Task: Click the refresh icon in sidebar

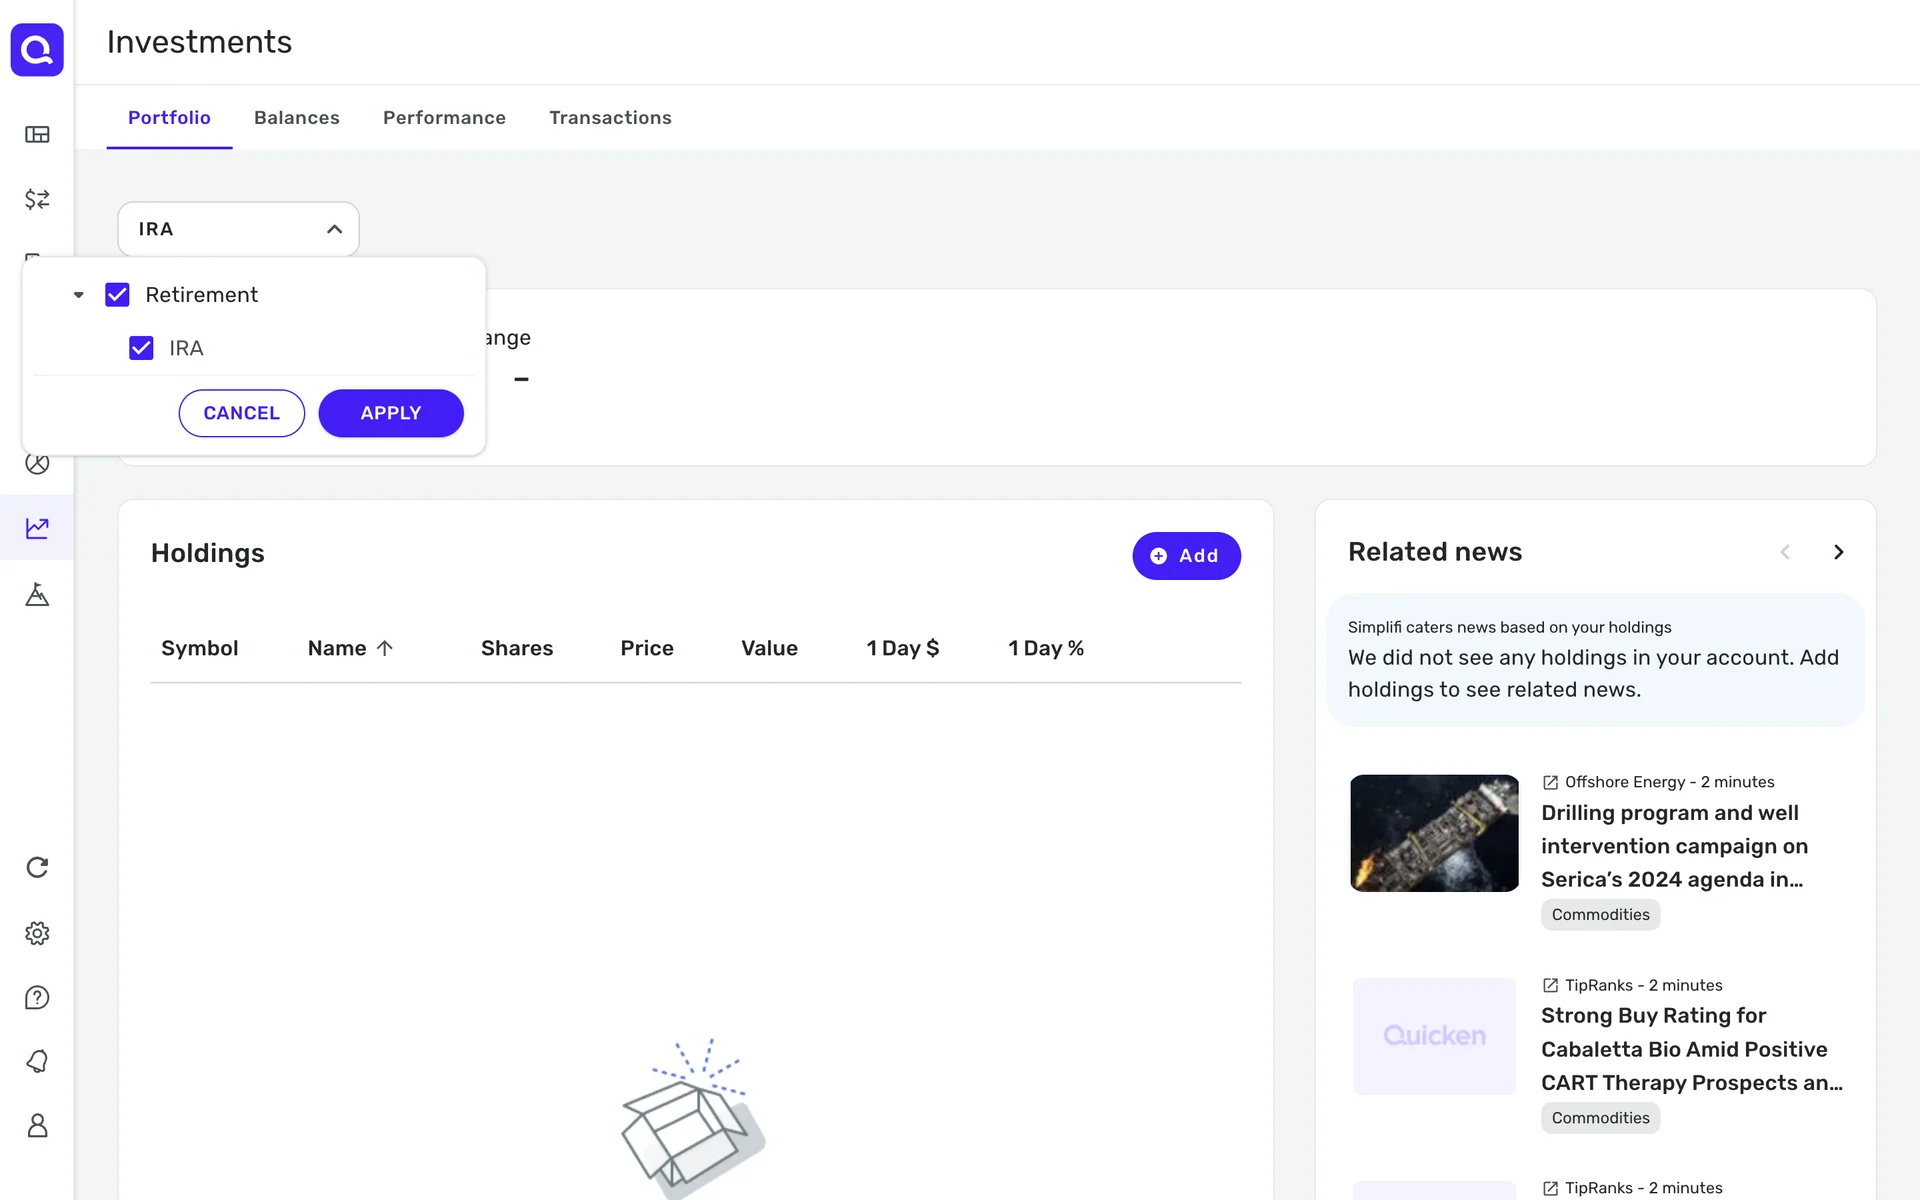Action: click(x=37, y=867)
